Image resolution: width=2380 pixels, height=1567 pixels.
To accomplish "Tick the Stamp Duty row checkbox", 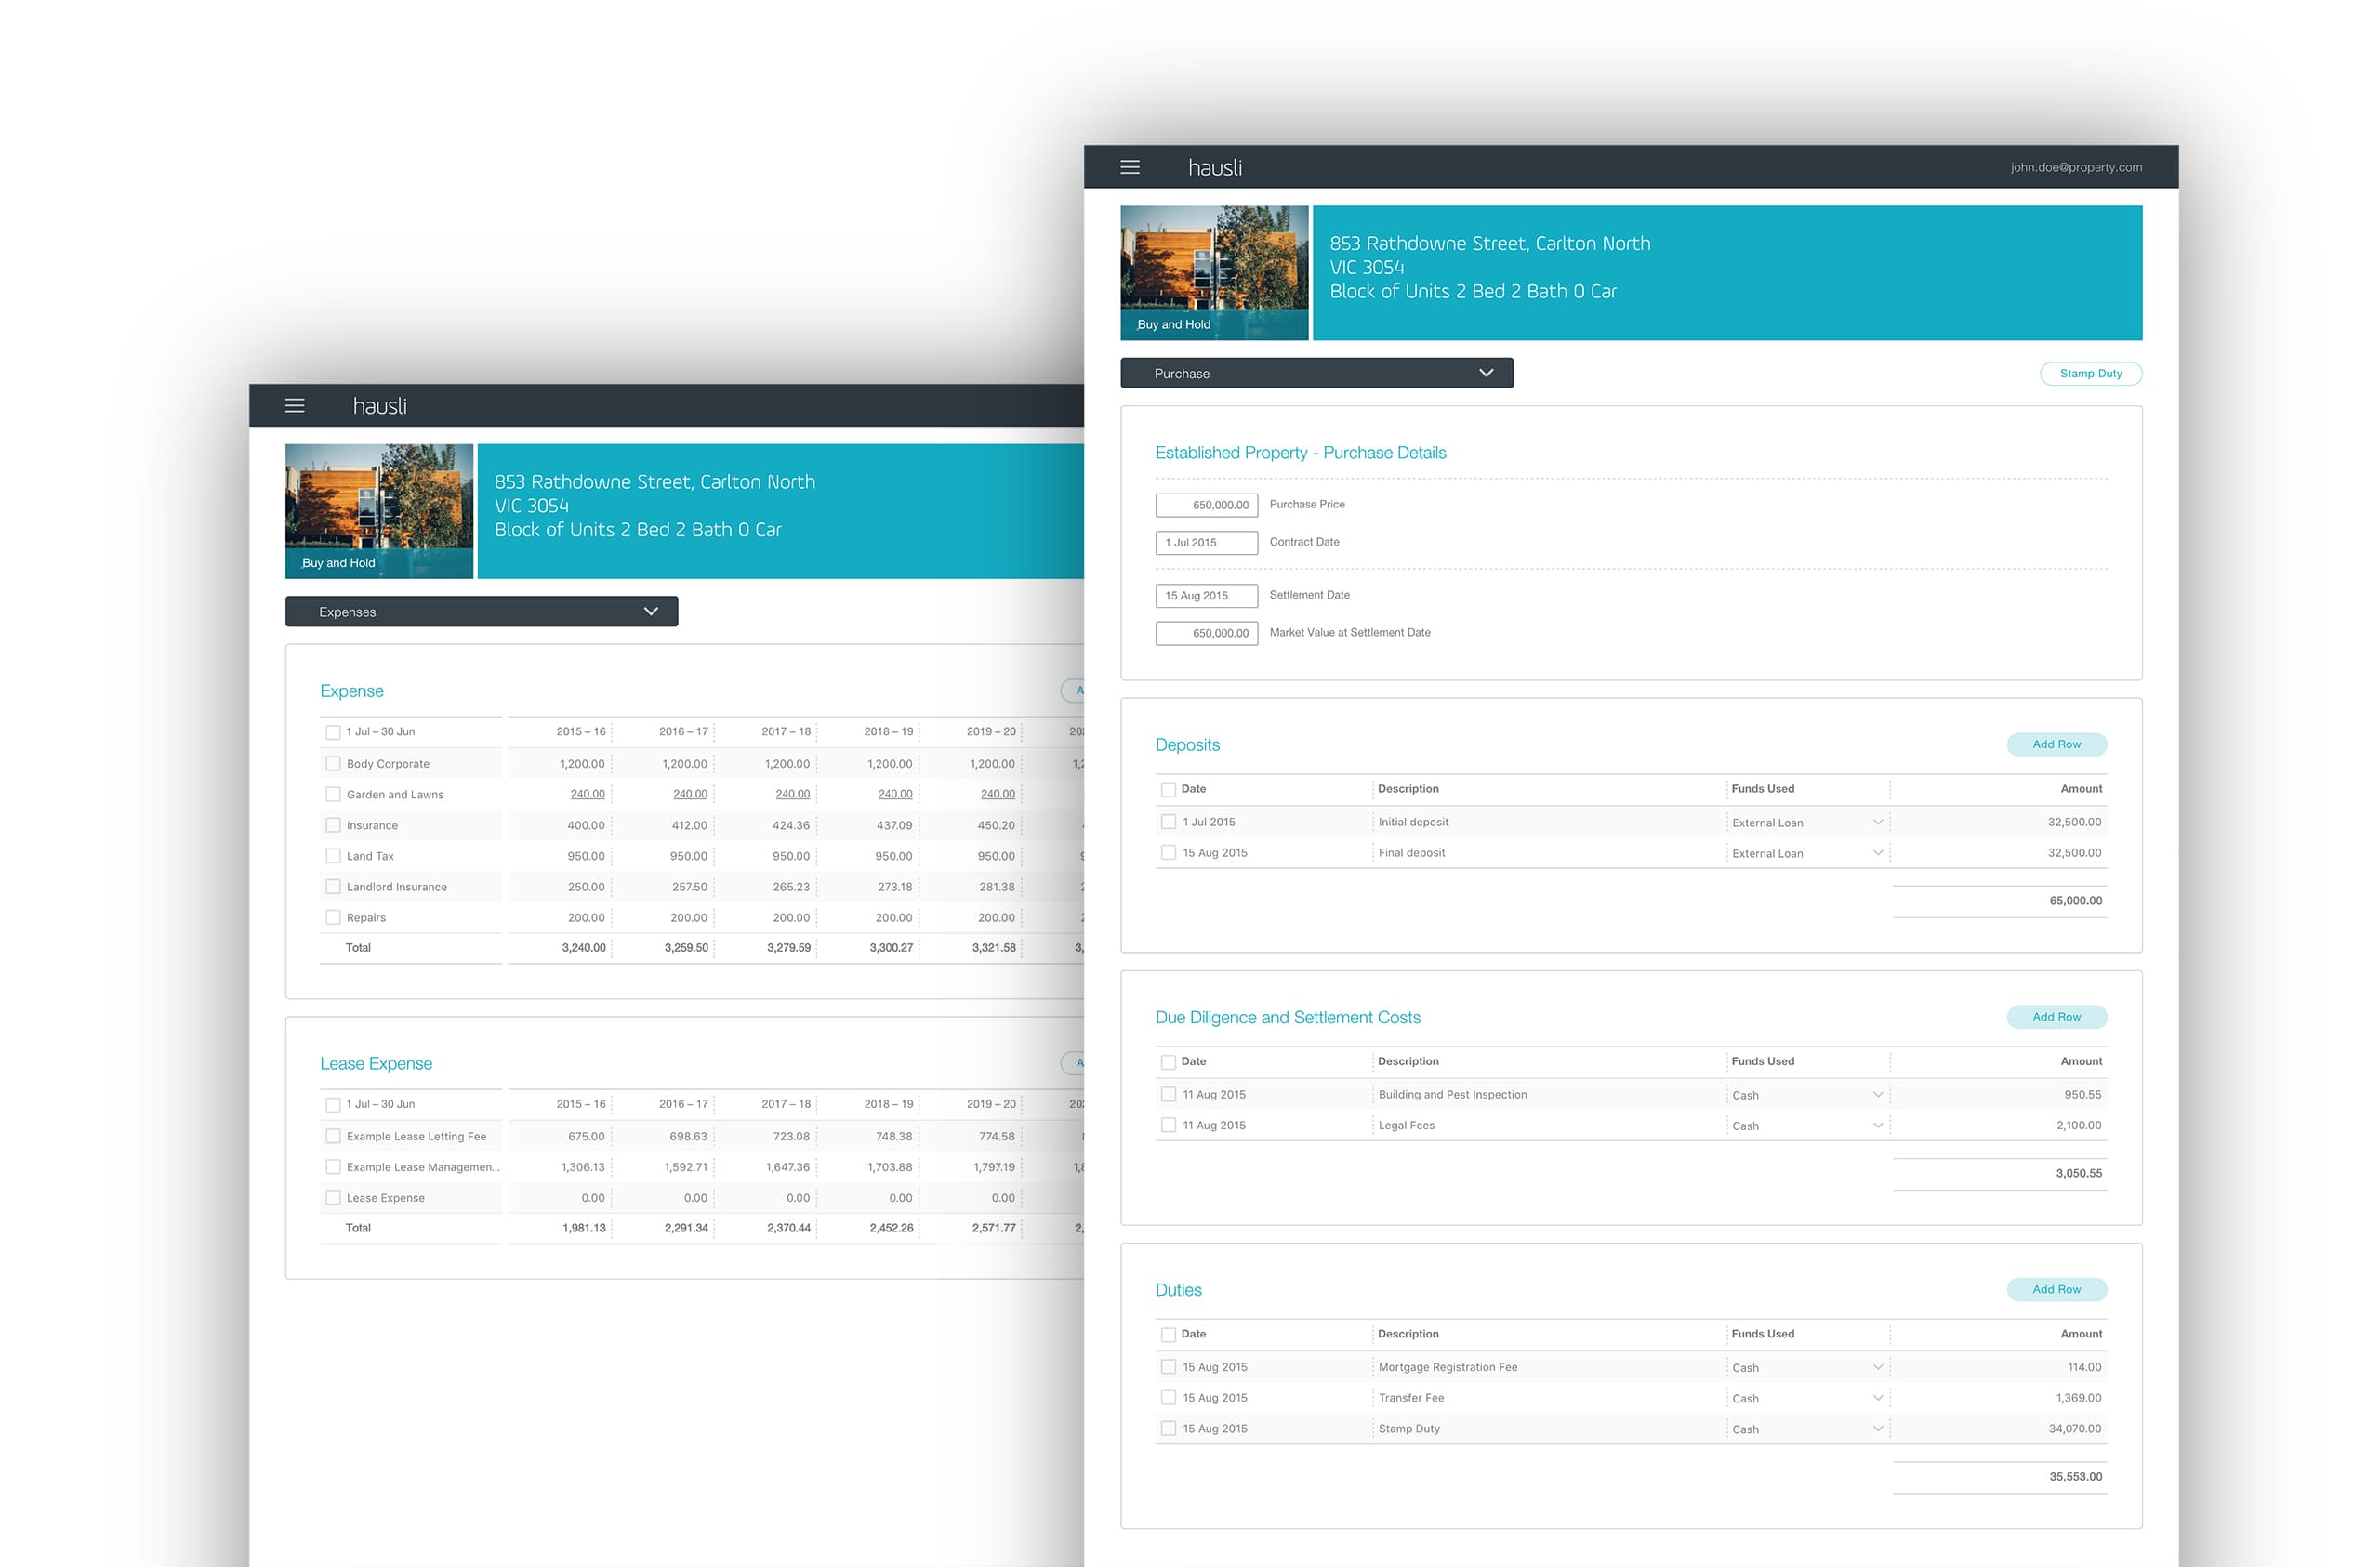I will pyautogui.click(x=1168, y=1428).
